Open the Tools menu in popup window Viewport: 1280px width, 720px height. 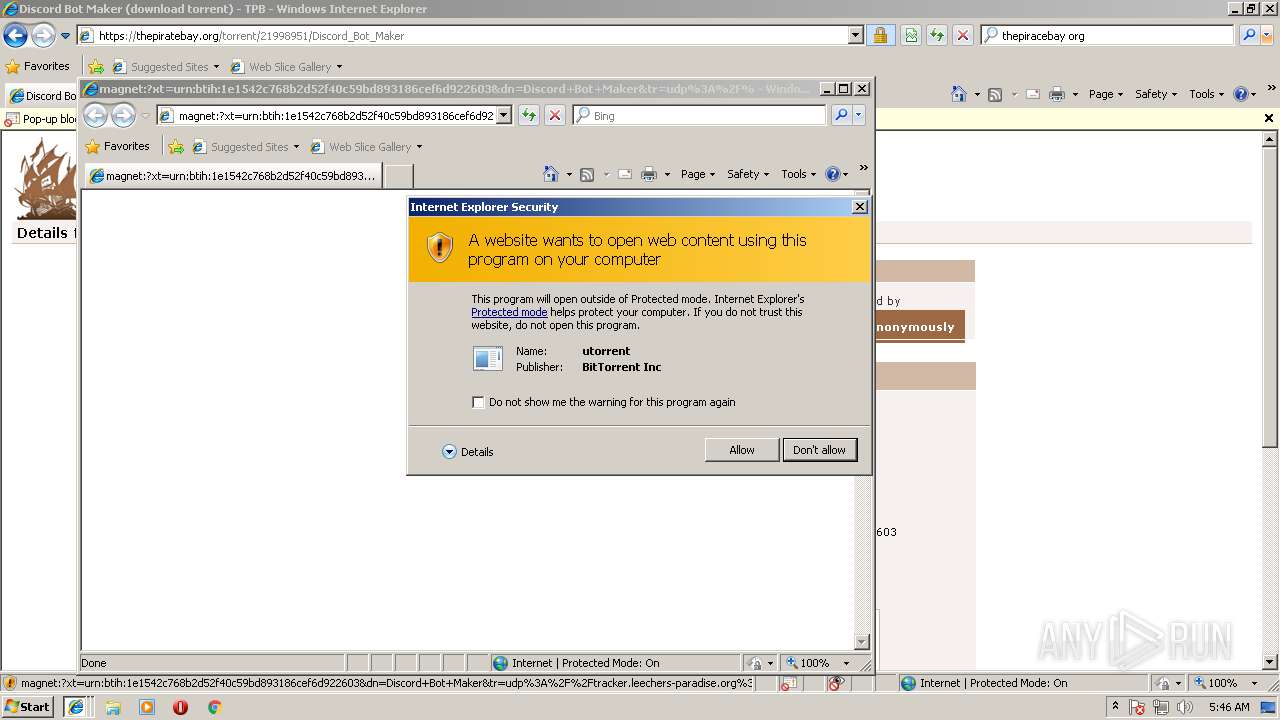point(799,174)
